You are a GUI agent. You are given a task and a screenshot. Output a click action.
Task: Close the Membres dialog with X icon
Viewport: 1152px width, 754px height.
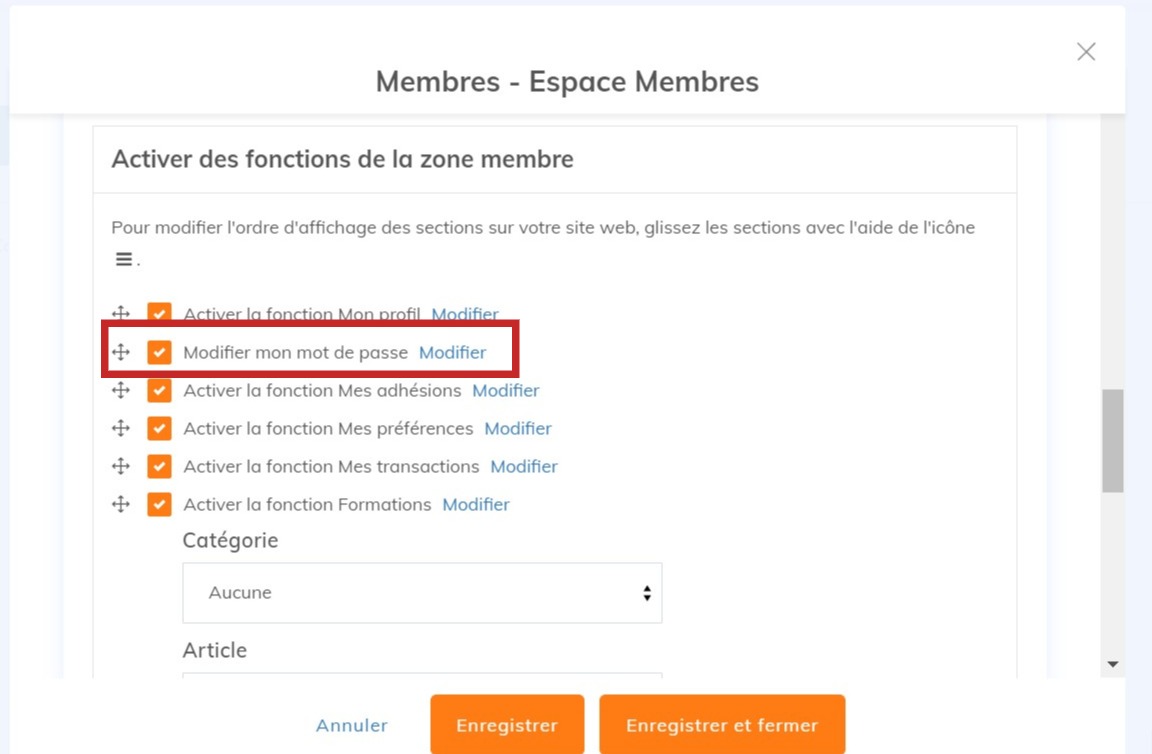coord(1086,52)
